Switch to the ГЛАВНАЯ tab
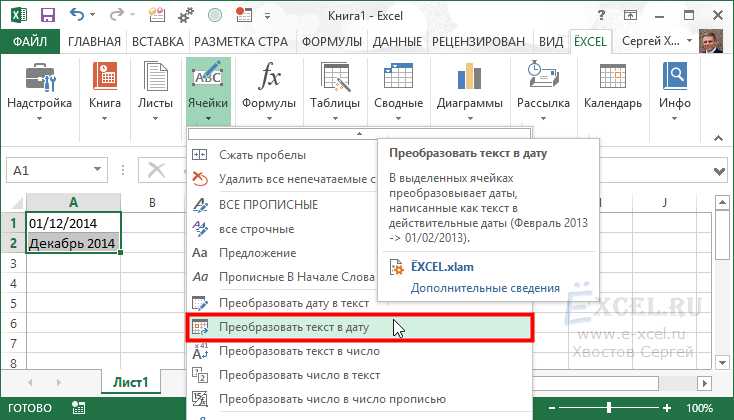Screen dimensions: 734x420 [94, 42]
